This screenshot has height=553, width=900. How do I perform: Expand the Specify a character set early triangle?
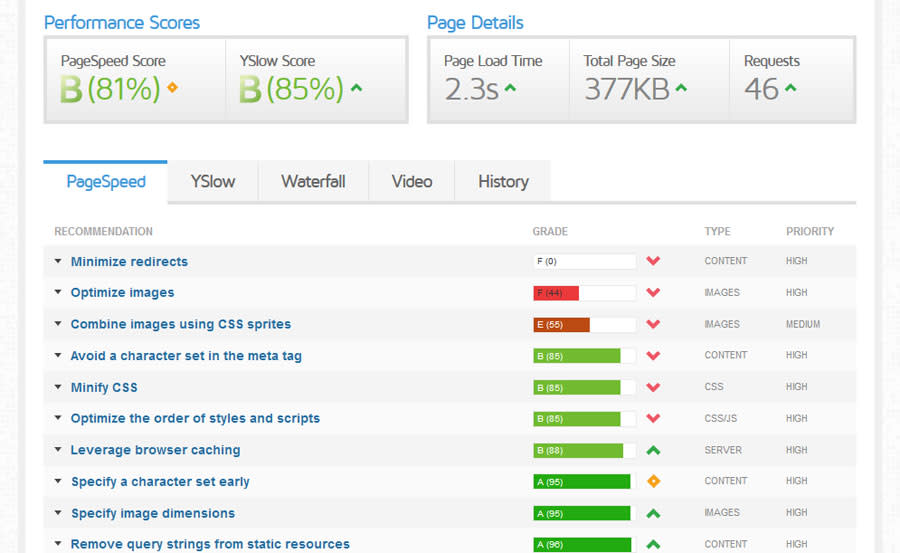58,481
